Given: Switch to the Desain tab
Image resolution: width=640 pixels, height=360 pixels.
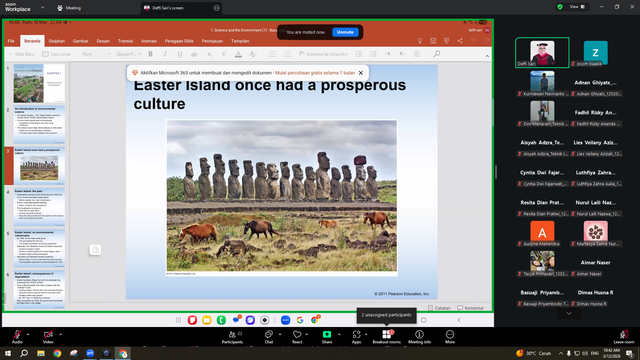Looking at the screenshot, I should (103, 41).
